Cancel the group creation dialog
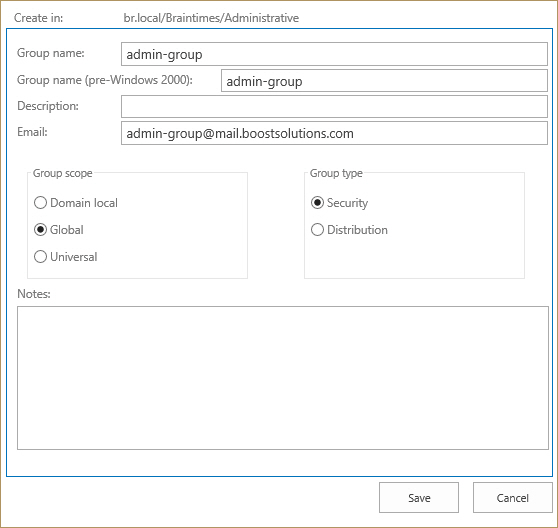 (512, 497)
